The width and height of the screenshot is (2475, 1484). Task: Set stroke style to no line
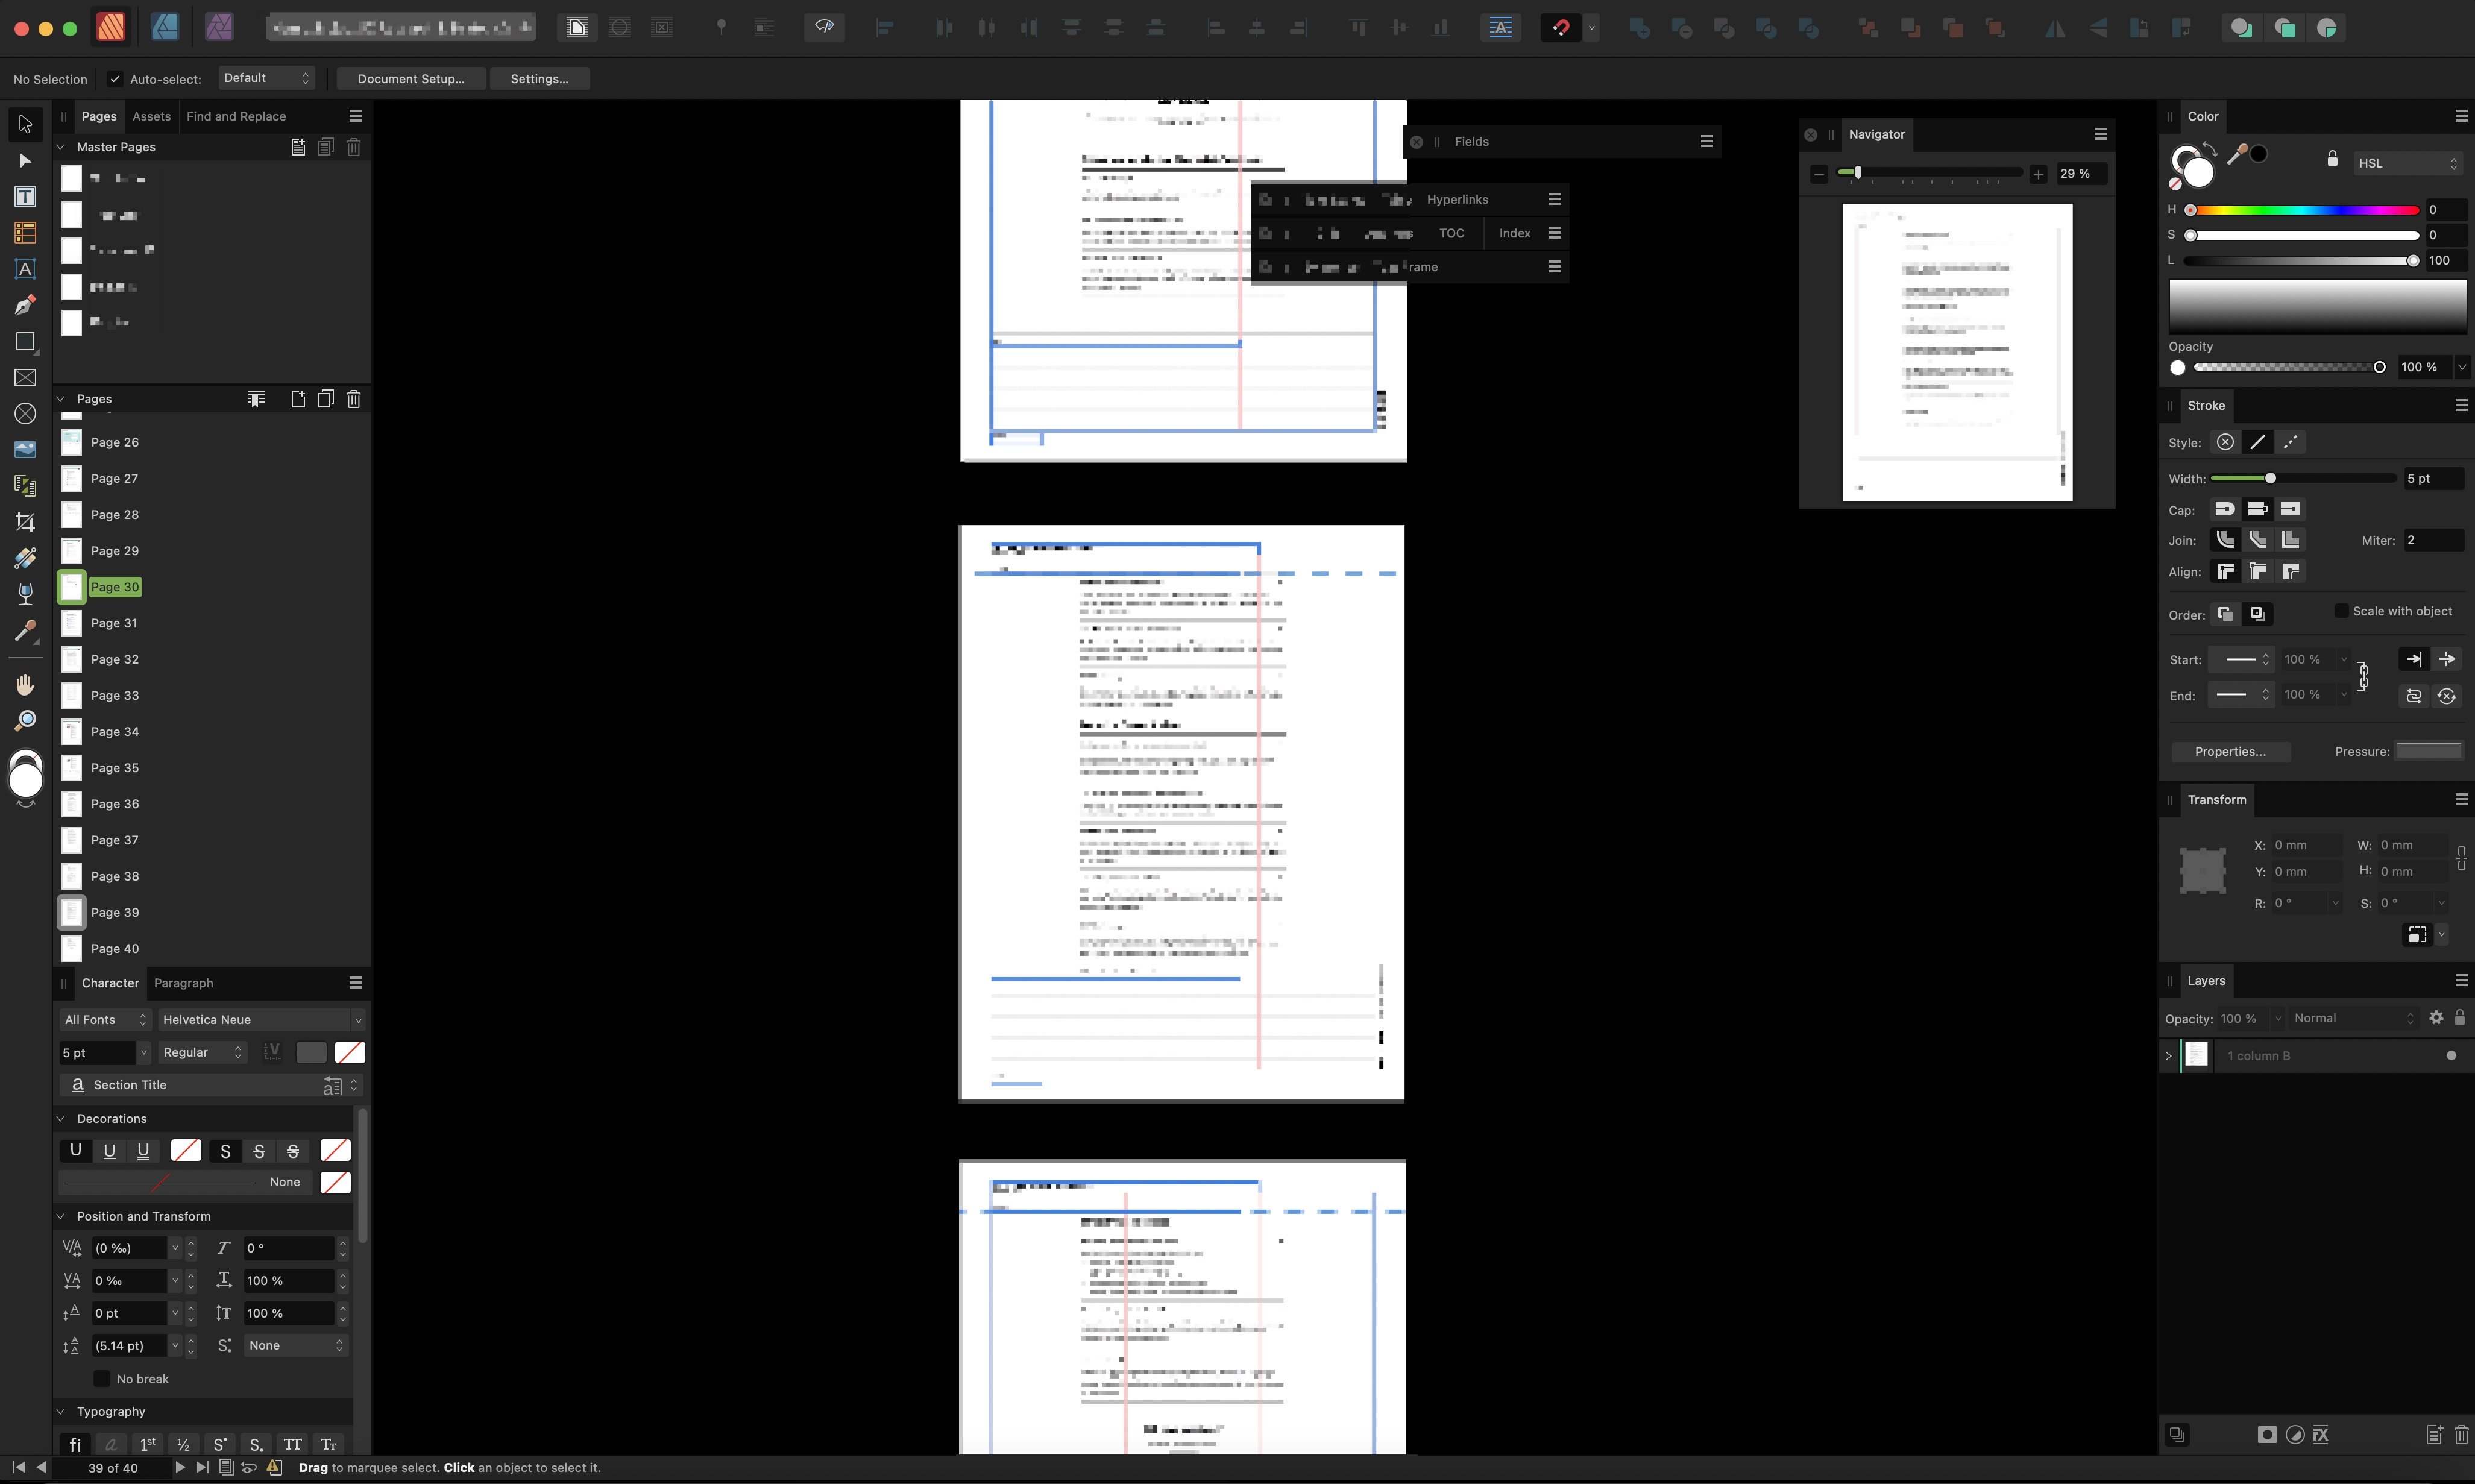(x=2225, y=442)
